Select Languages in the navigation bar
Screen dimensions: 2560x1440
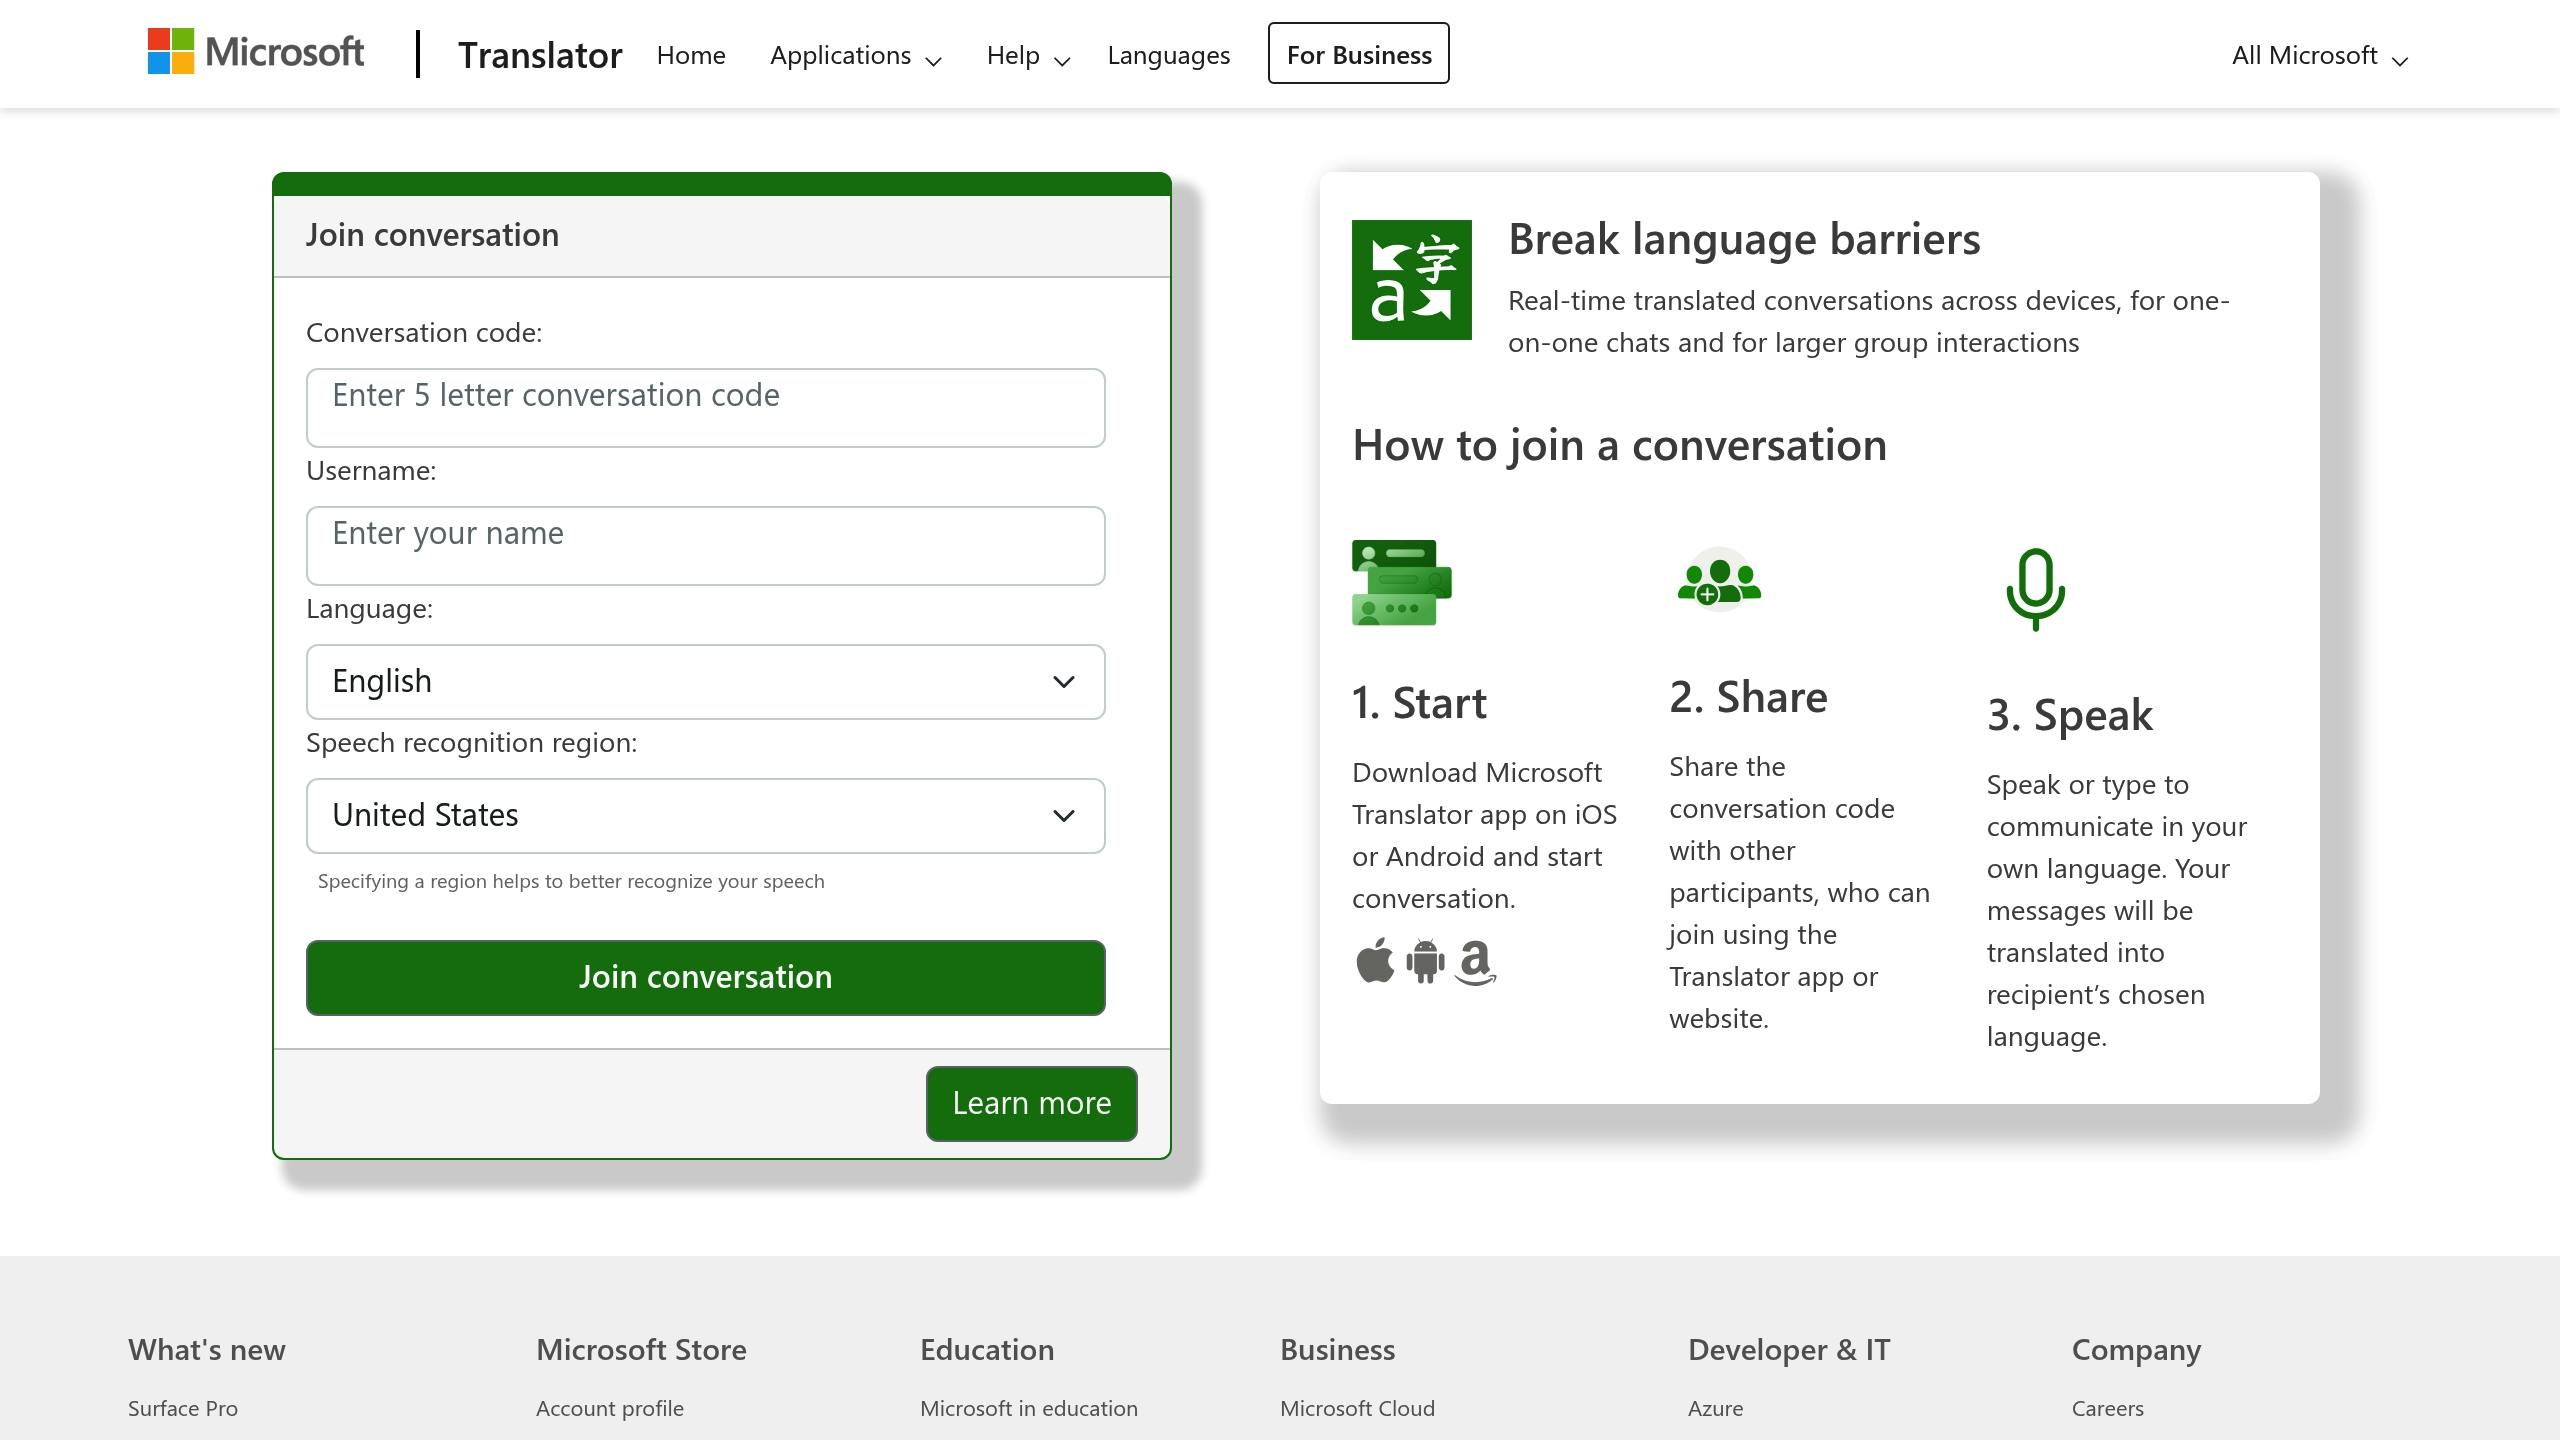pos(1167,55)
